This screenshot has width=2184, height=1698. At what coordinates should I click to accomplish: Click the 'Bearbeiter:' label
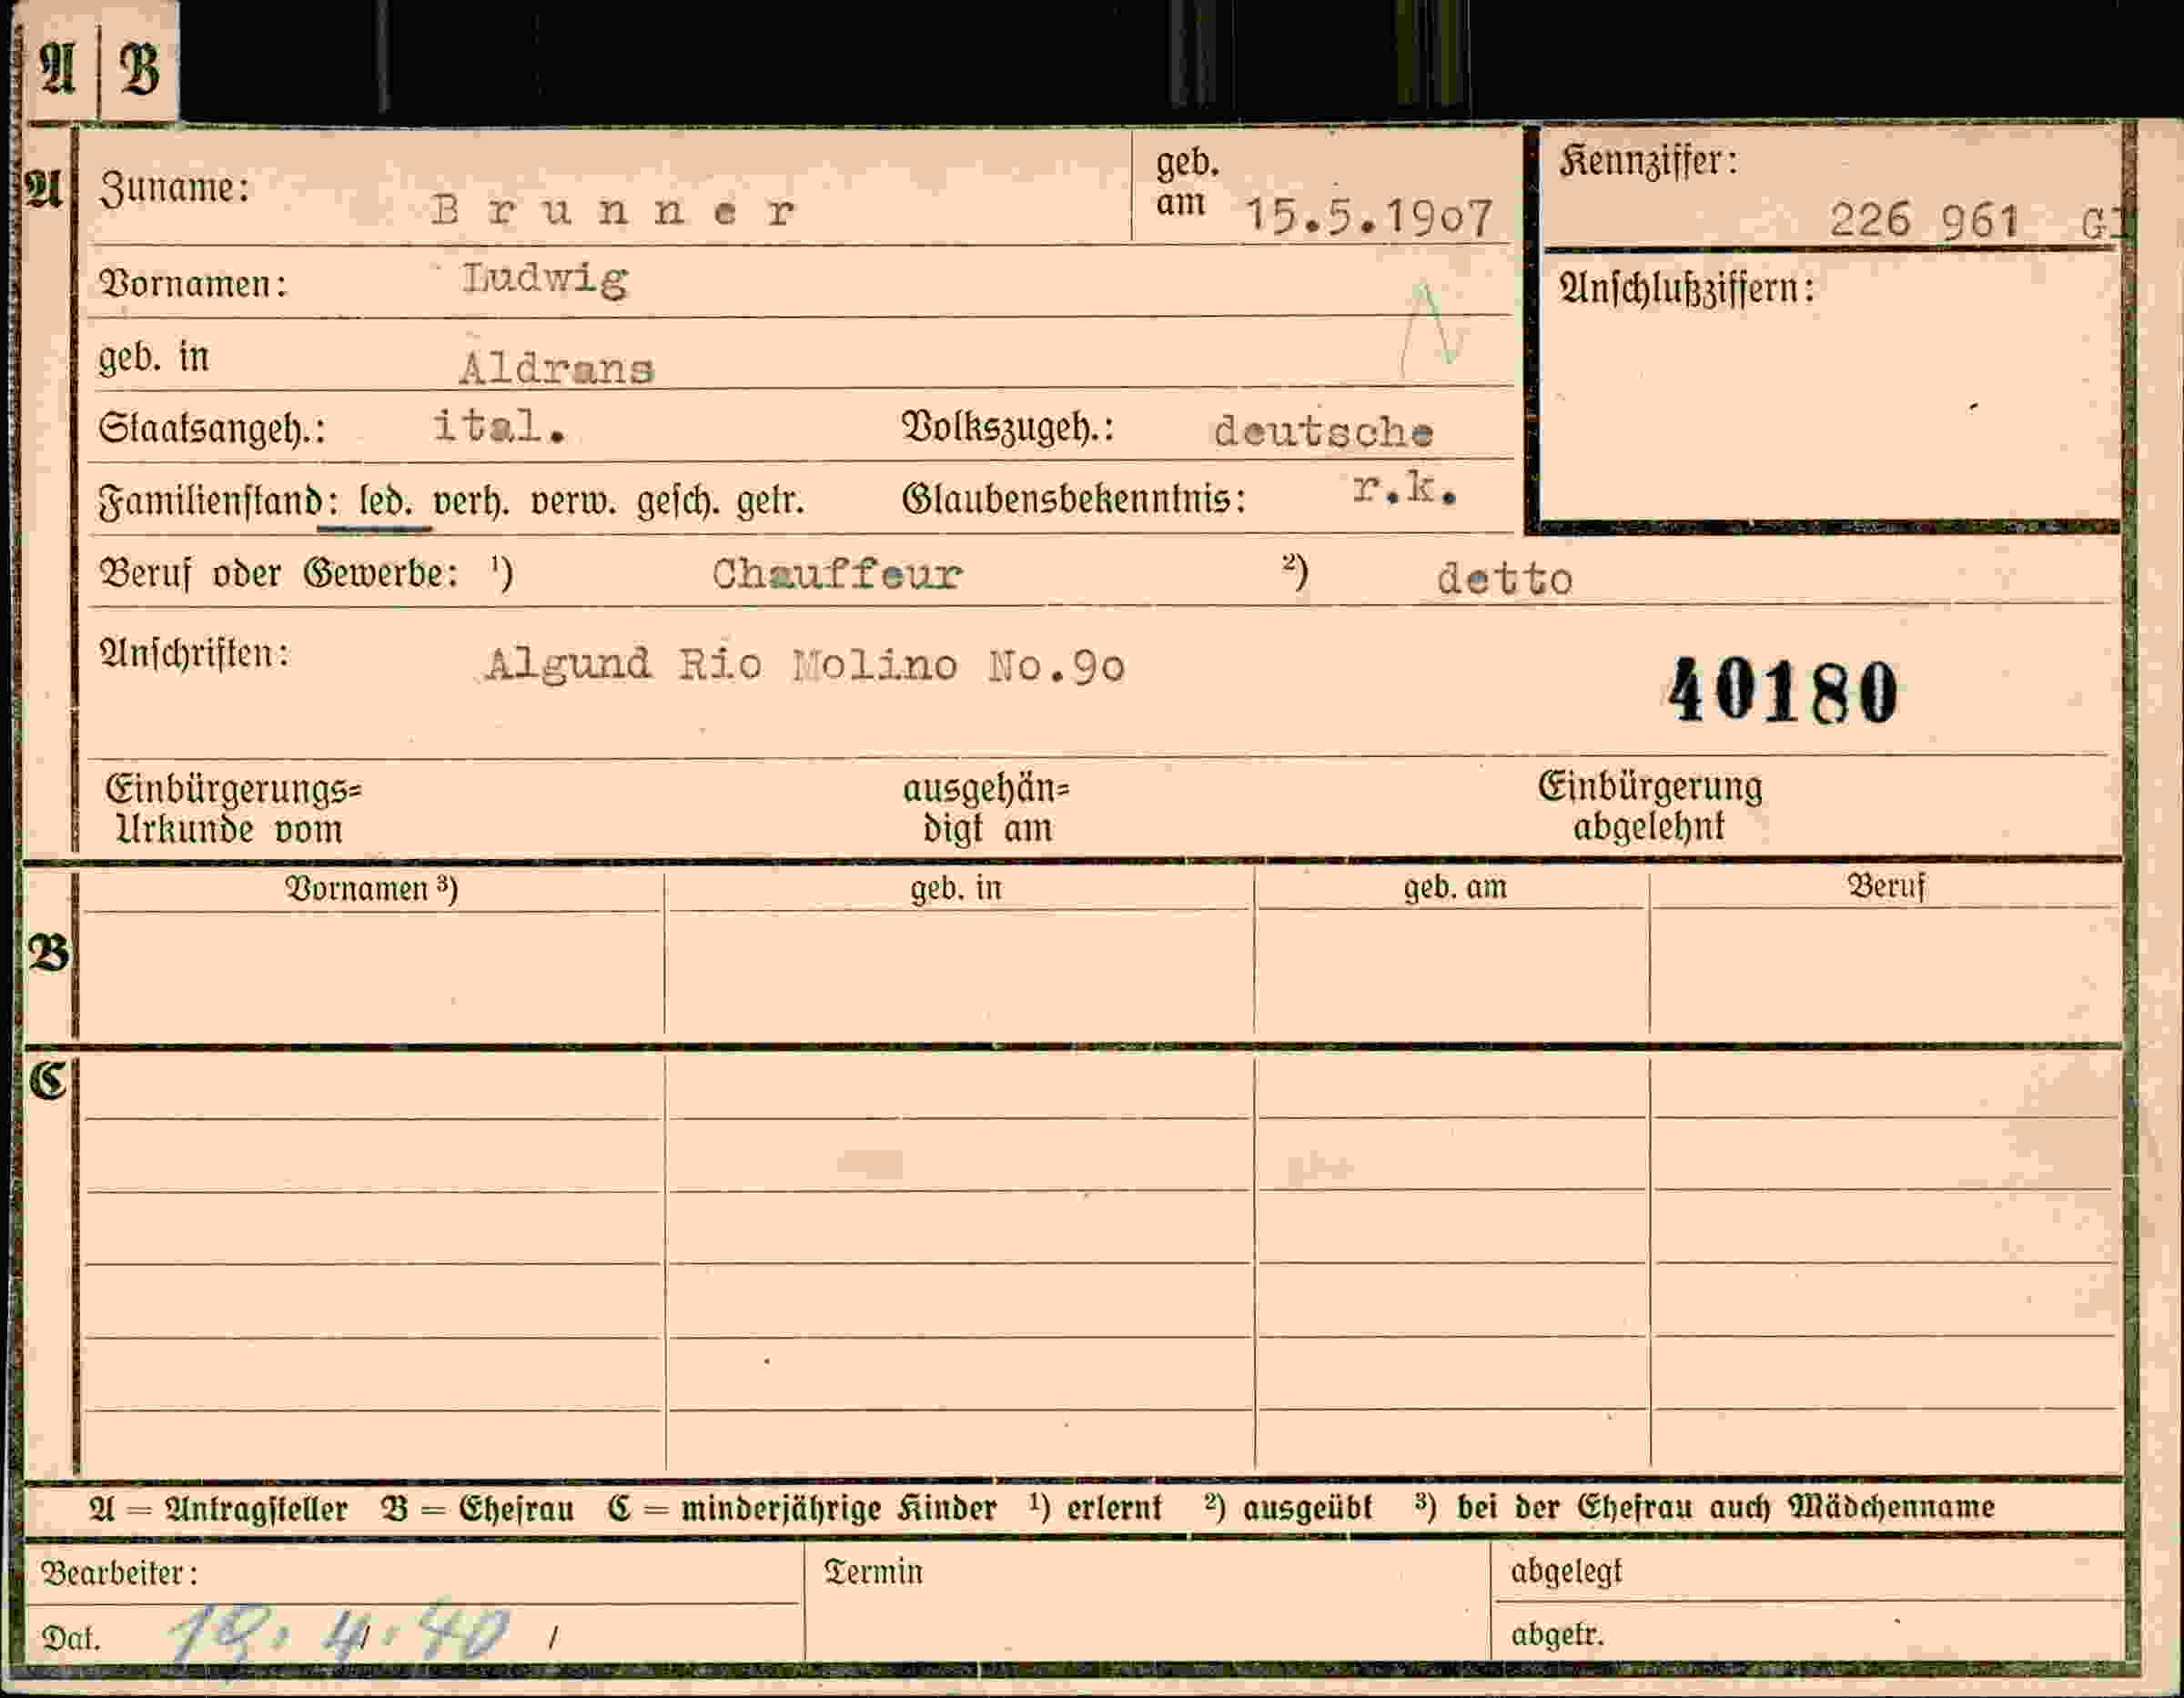(x=120, y=1573)
